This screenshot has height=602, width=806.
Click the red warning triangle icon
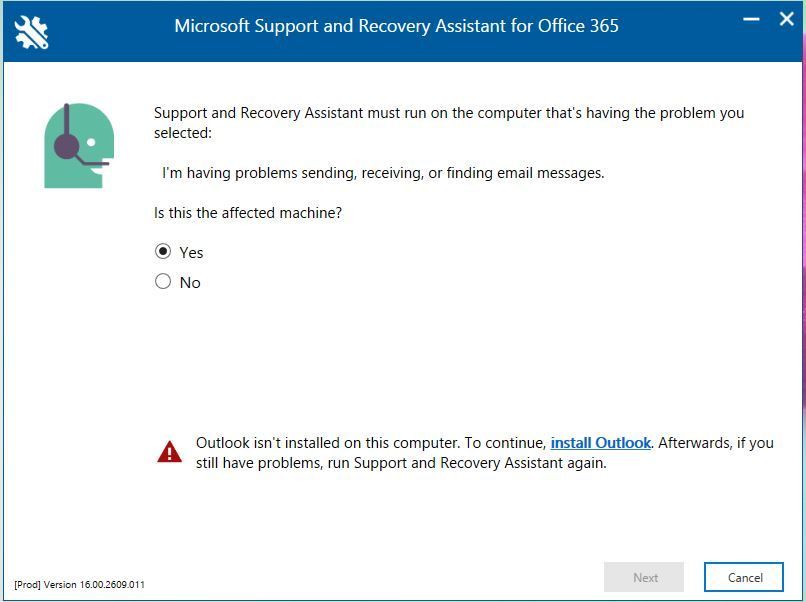click(169, 452)
